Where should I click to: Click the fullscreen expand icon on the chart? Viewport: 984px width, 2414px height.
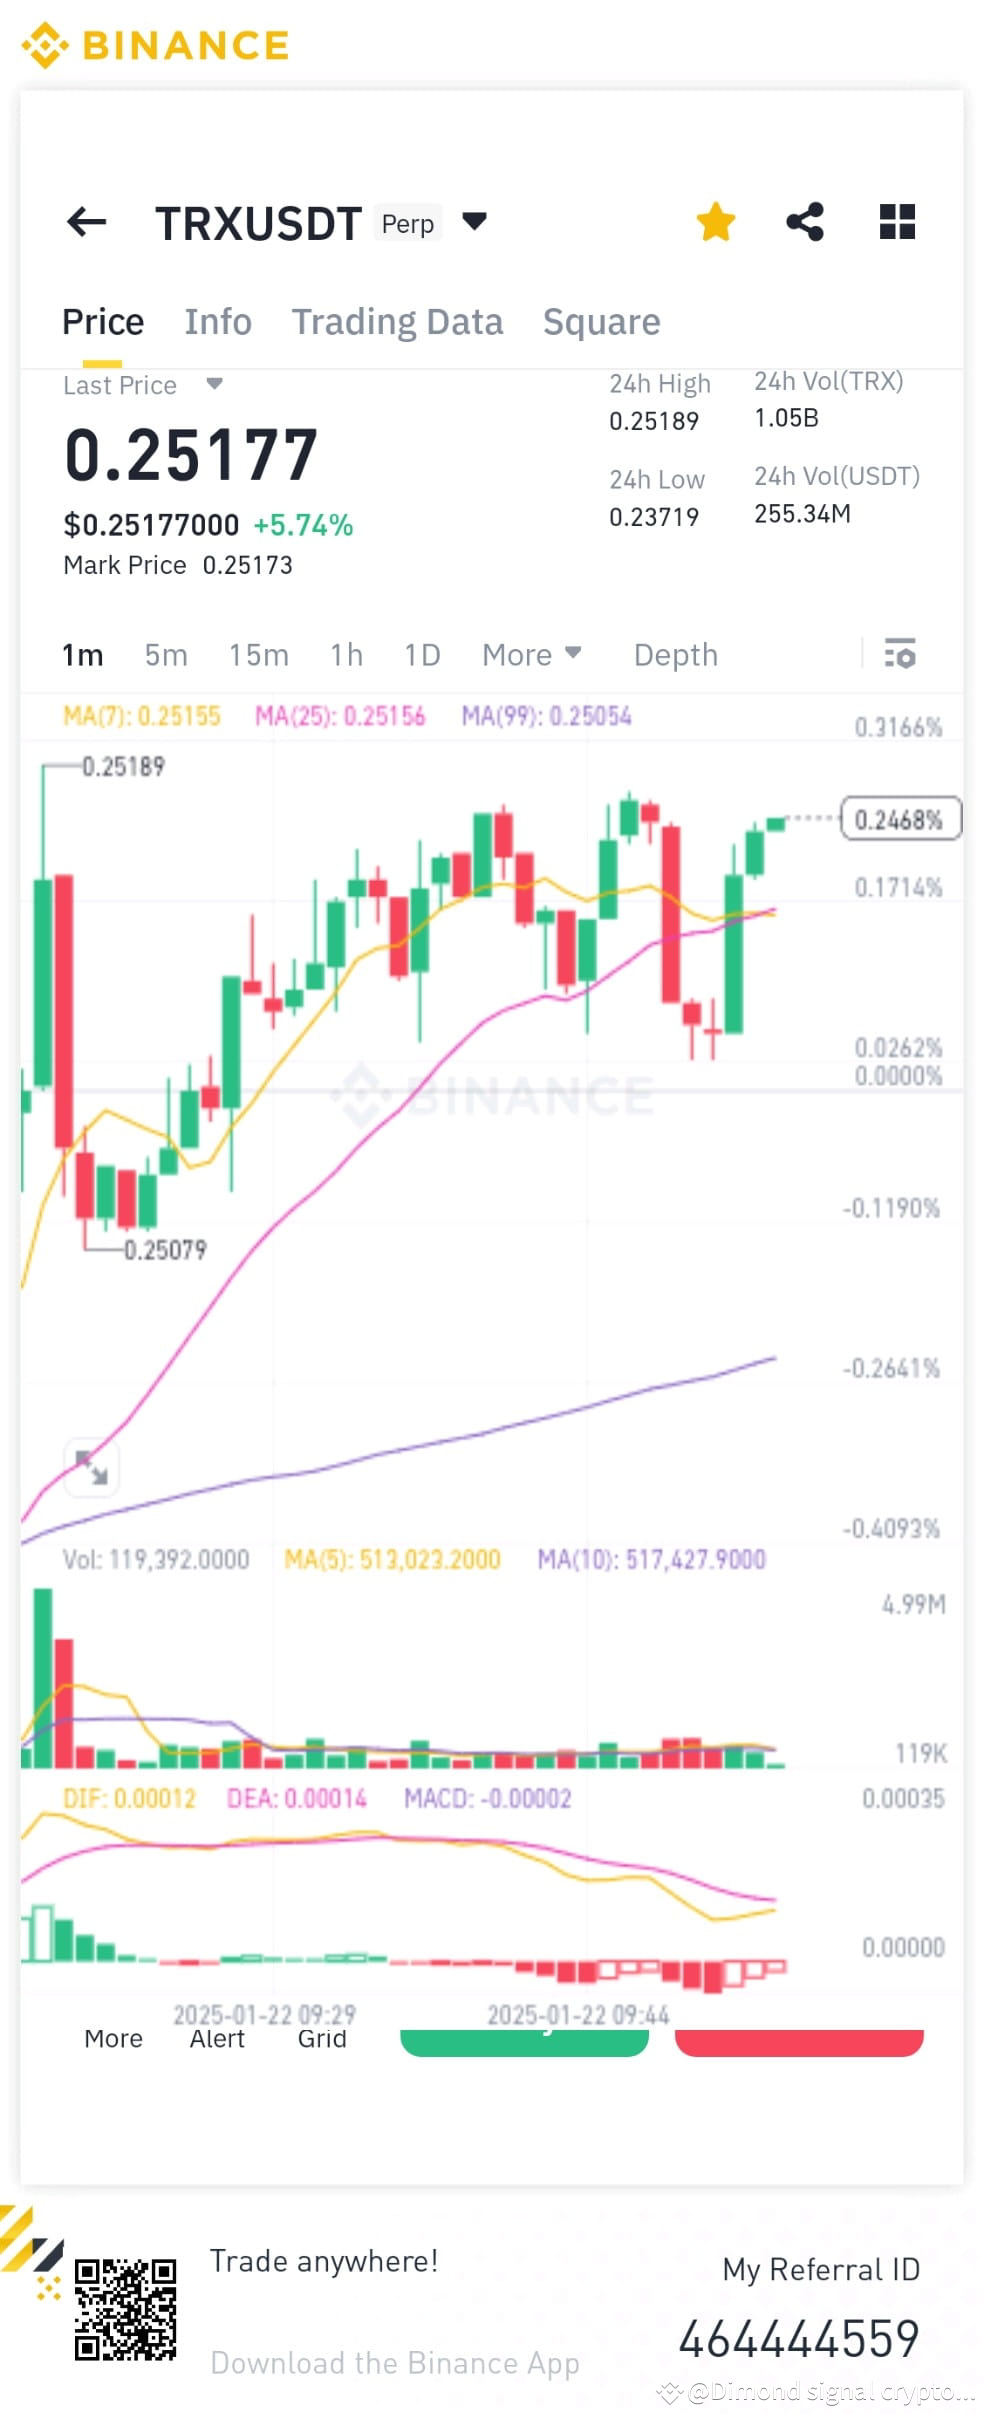pyautogui.click(x=92, y=1466)
